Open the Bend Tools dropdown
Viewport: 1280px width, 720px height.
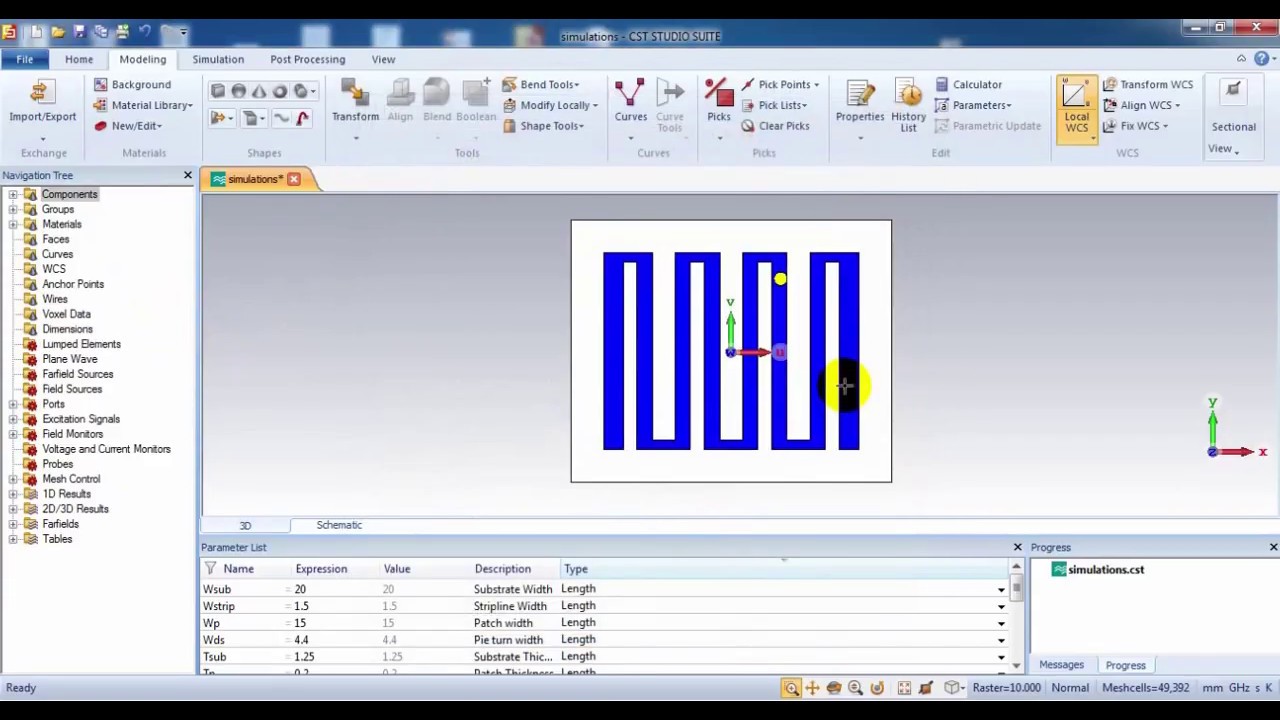pyautogui.click(x=540, y=85)
